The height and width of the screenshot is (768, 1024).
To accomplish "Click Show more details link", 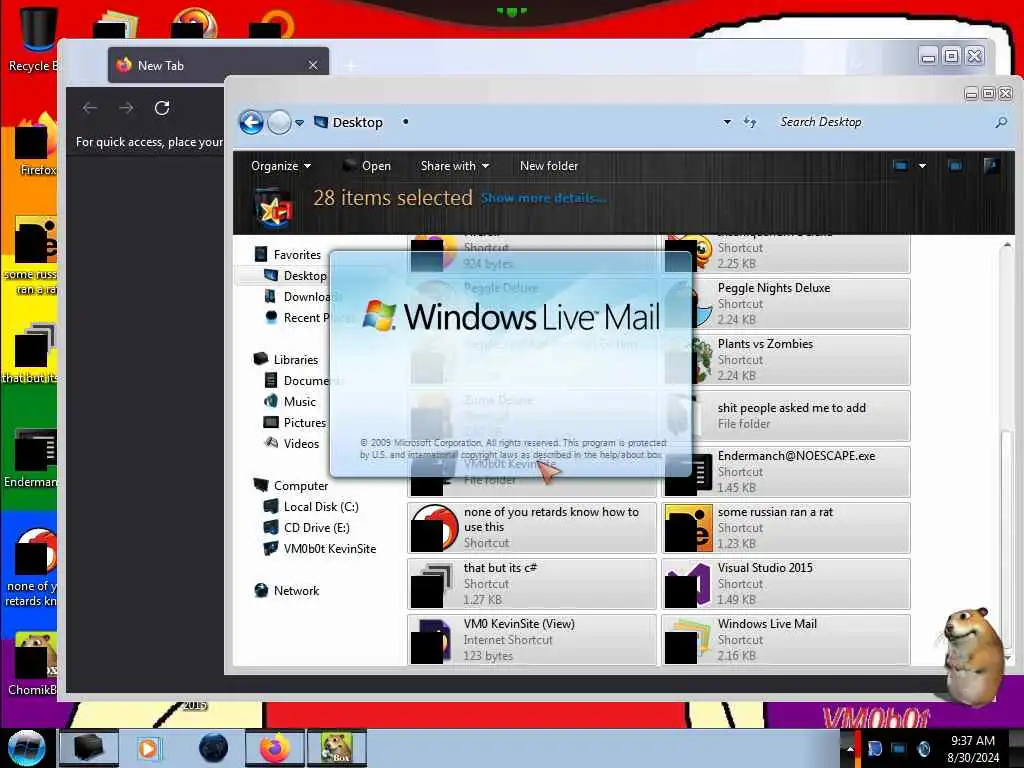I will tap(543, 198).
